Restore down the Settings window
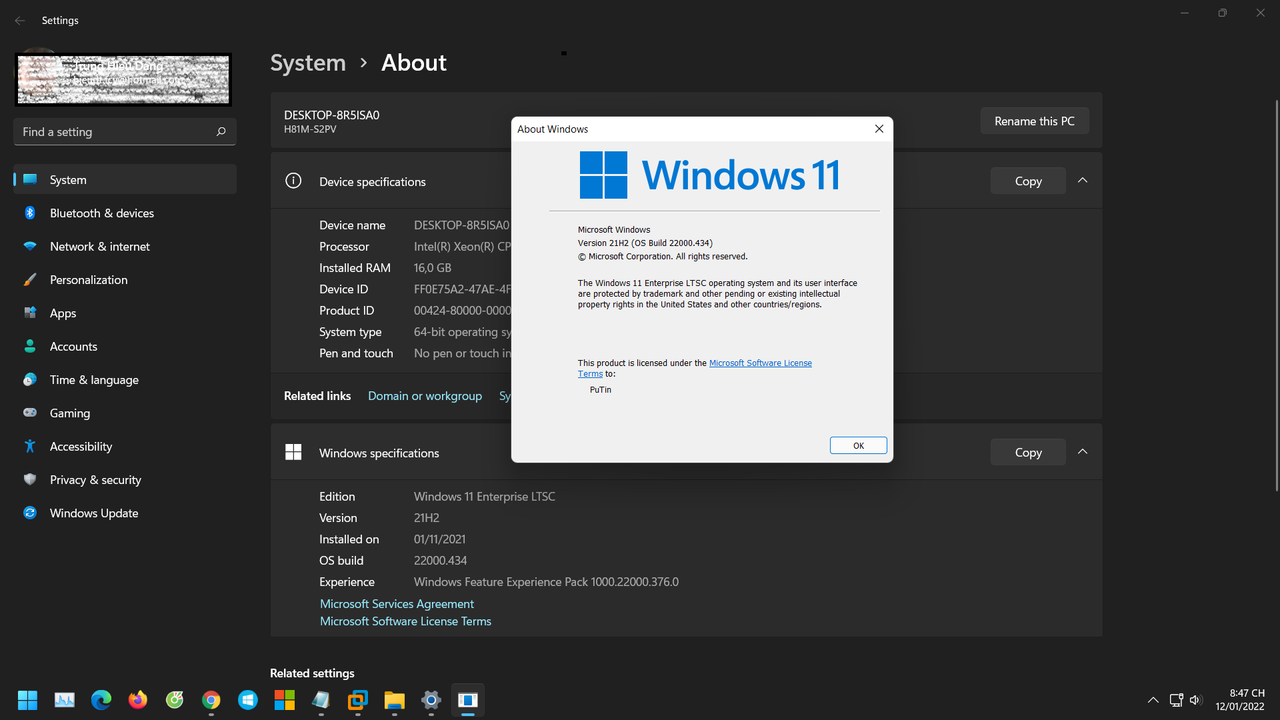This screenshot has width=1280, height=720. pos(1222,13)
